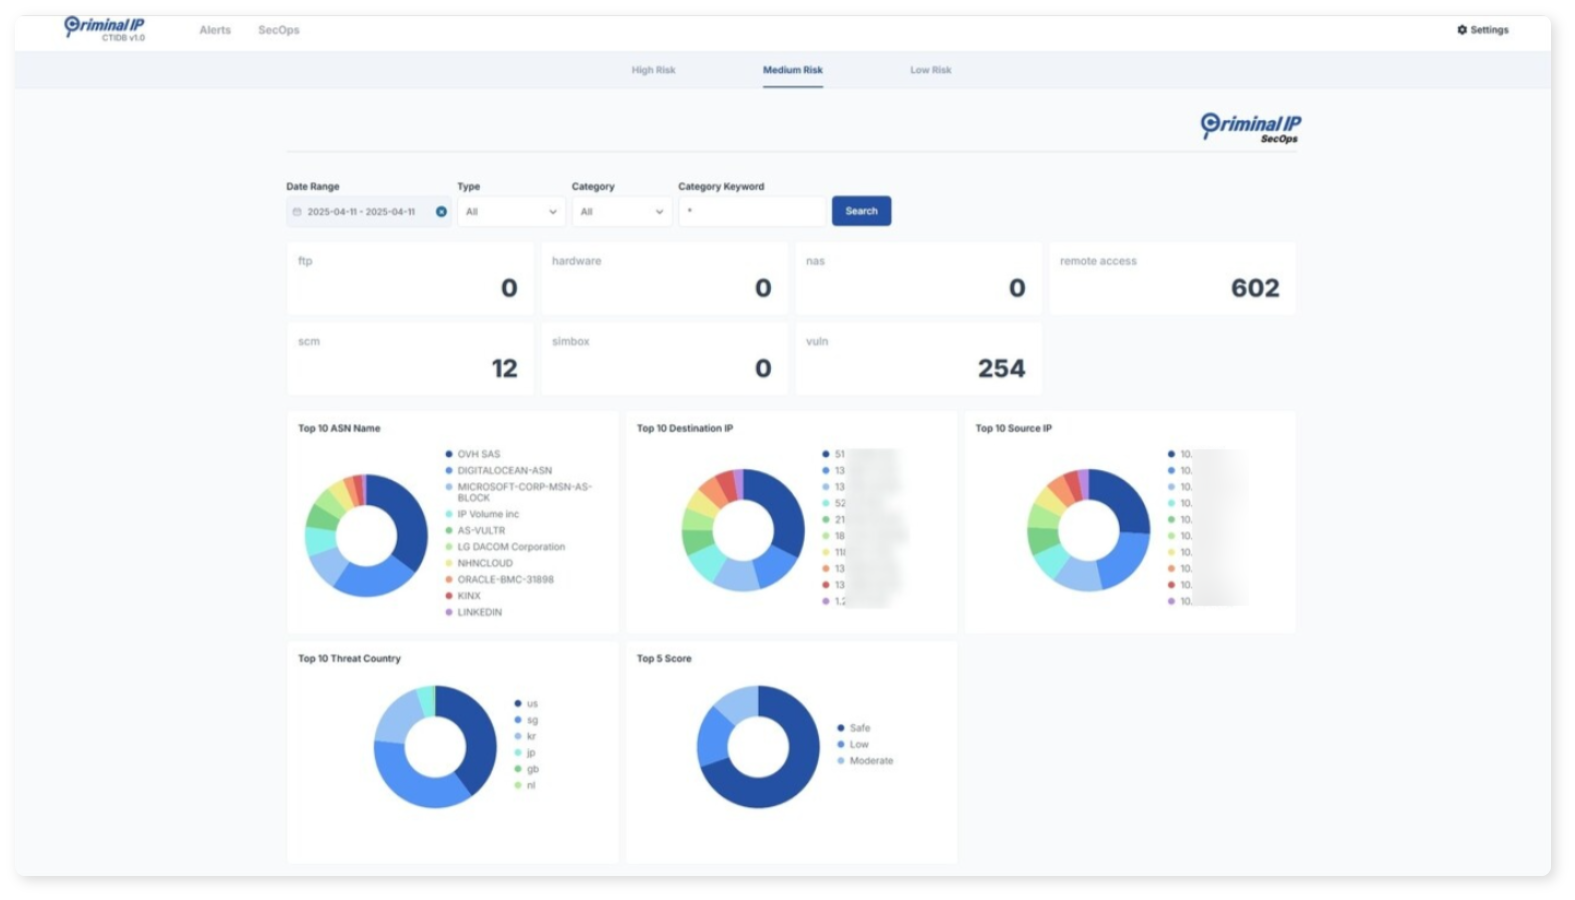Click the Criminal IP CTIDB logo

(x=104, y=28)
